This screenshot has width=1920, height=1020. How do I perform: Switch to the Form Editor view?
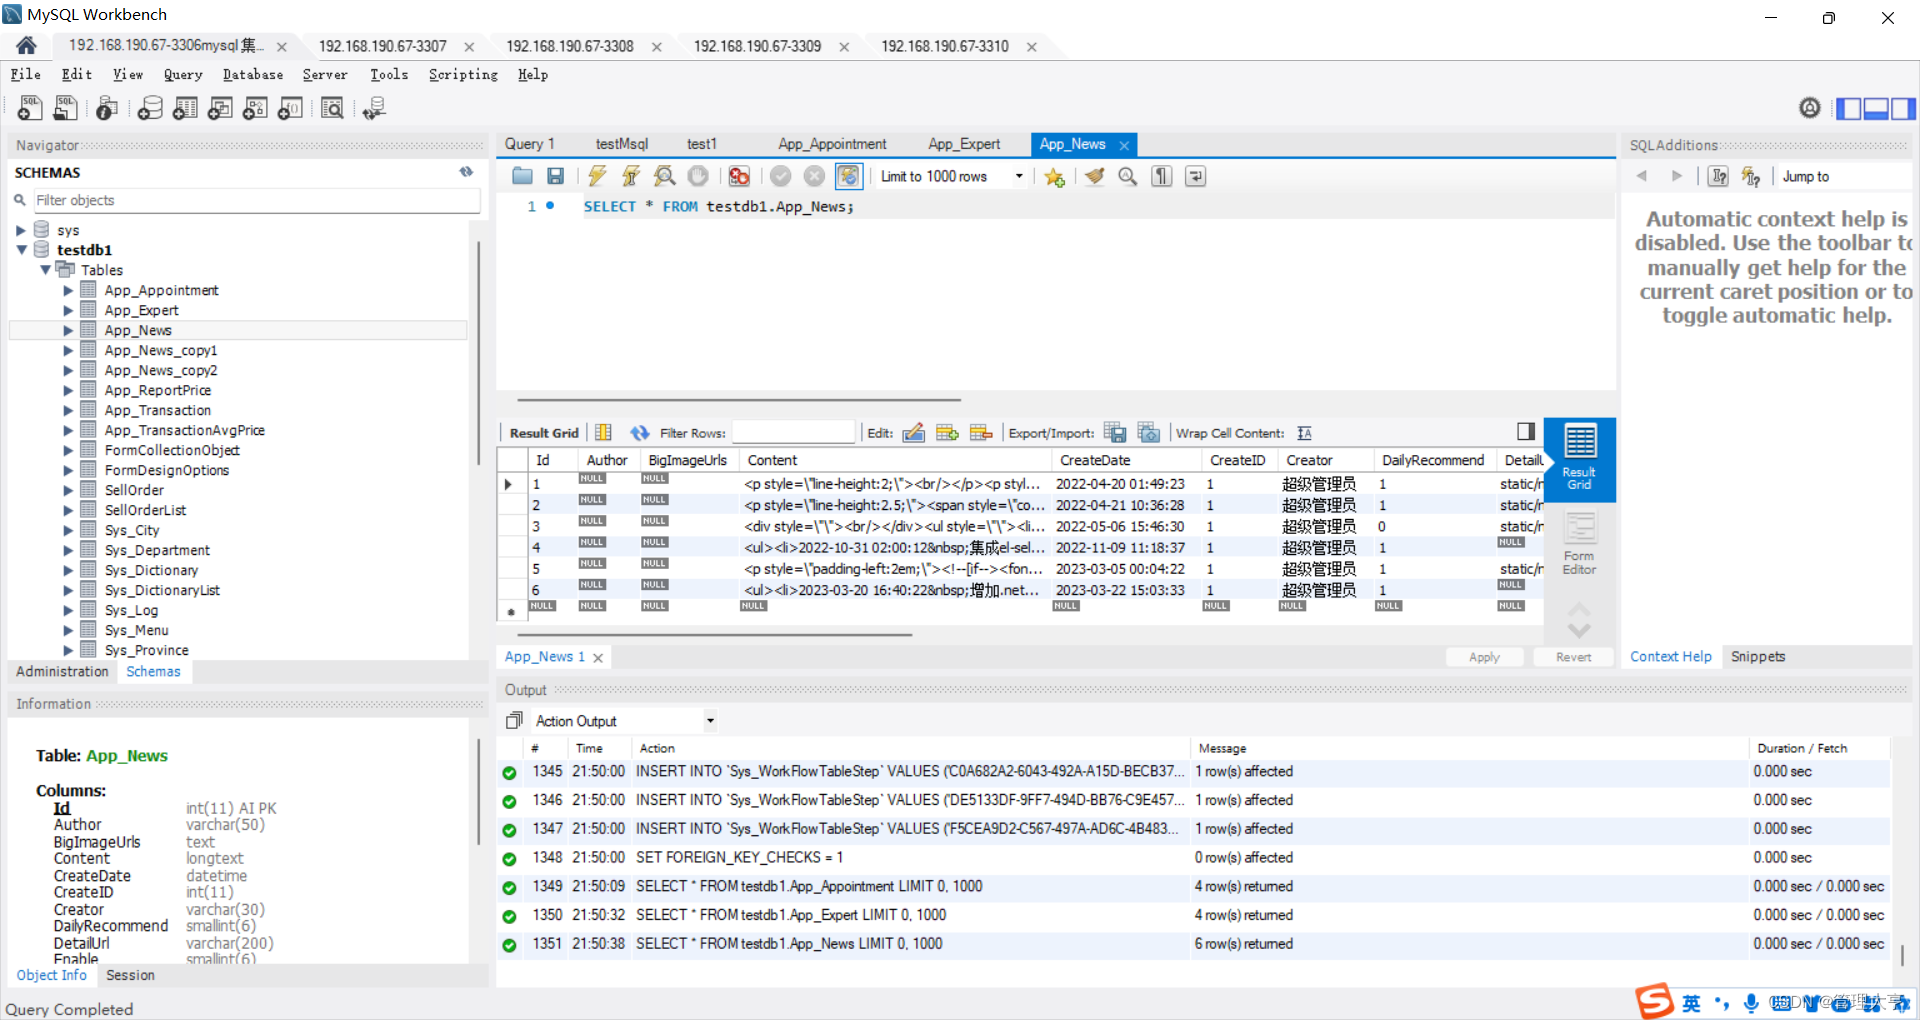(x=1578, y=540)
